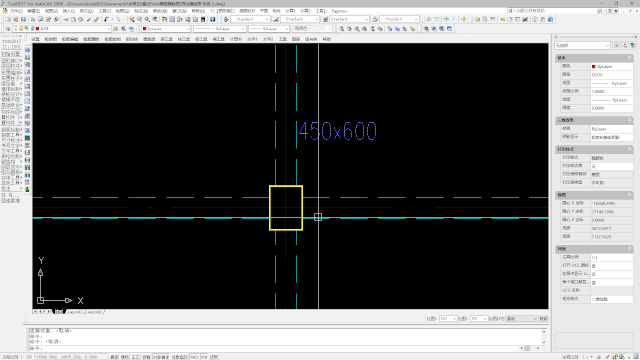
Task: Click the Open file icon
Action: pyautogui.click(x=16, y=19)
